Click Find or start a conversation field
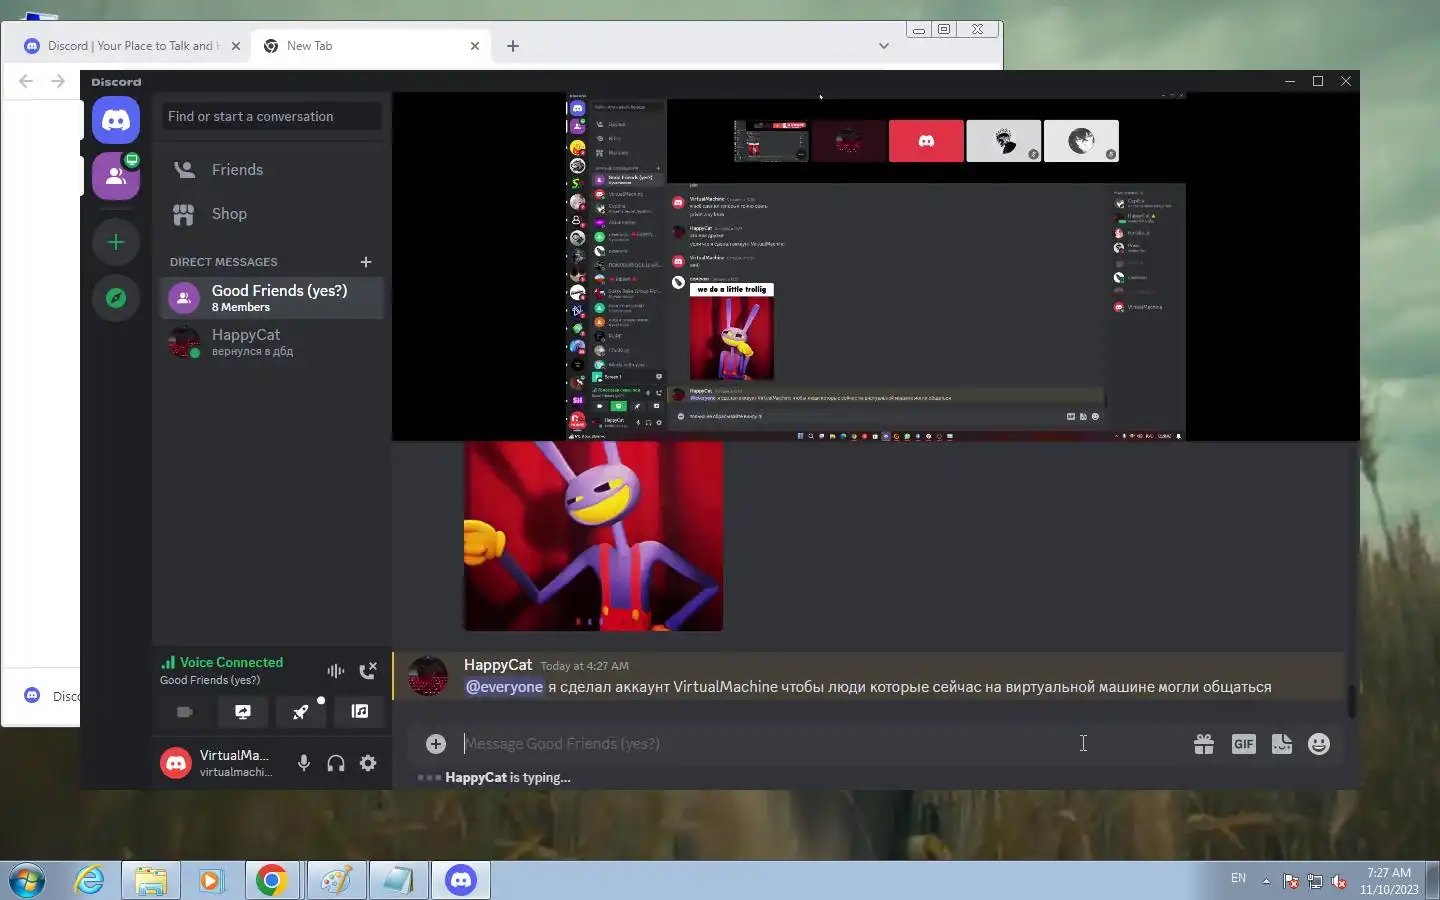Viewport: 1440px width, 900px height. [272, 116]
